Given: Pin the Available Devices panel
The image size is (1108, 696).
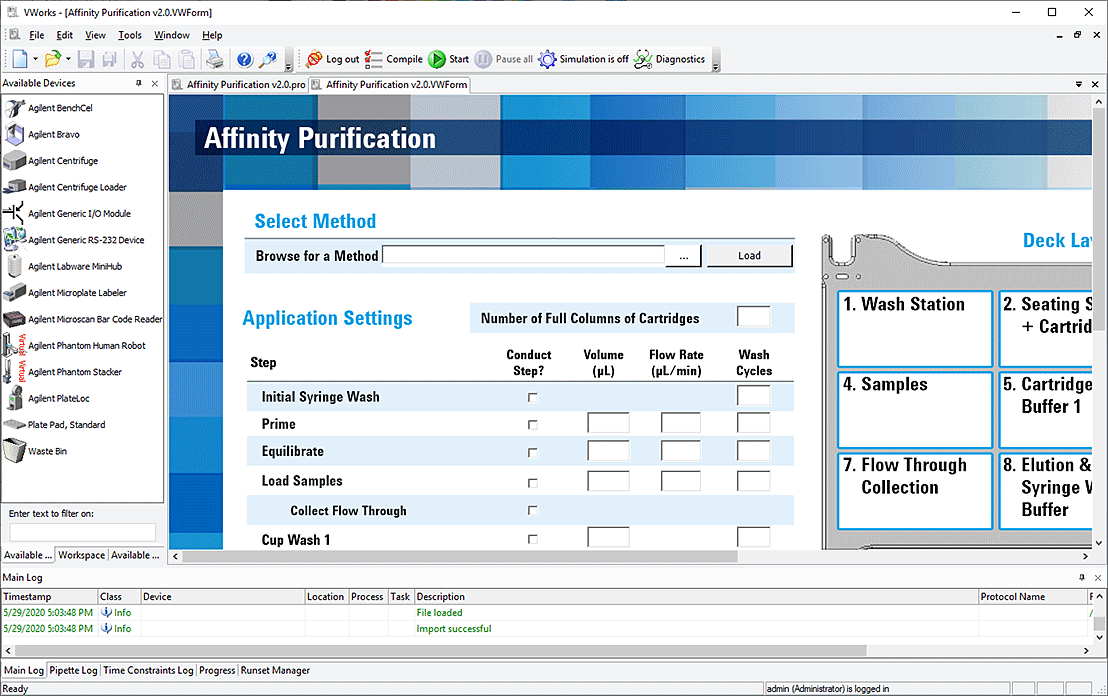Looking at the screenshot, I should (x=138, y=83).
